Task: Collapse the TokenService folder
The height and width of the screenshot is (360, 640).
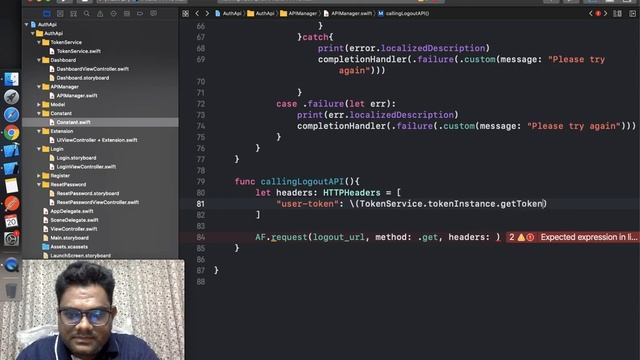Action: (39, 42)
